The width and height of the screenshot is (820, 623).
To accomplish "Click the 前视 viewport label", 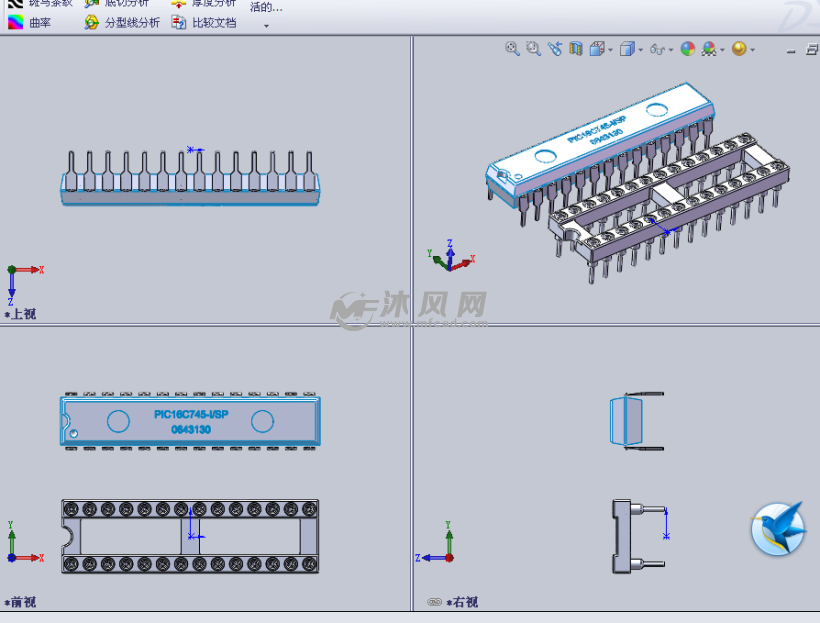I will tap(20, 602).
